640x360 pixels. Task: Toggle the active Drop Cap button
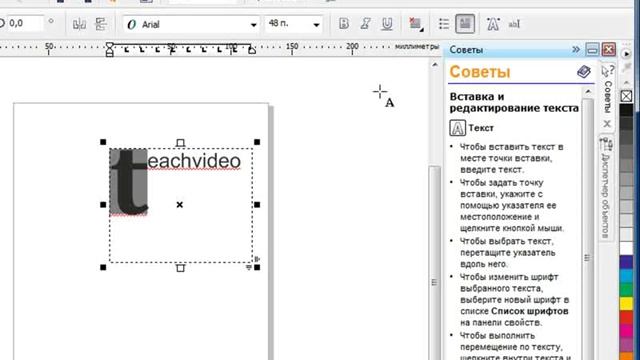click(464, 24)
